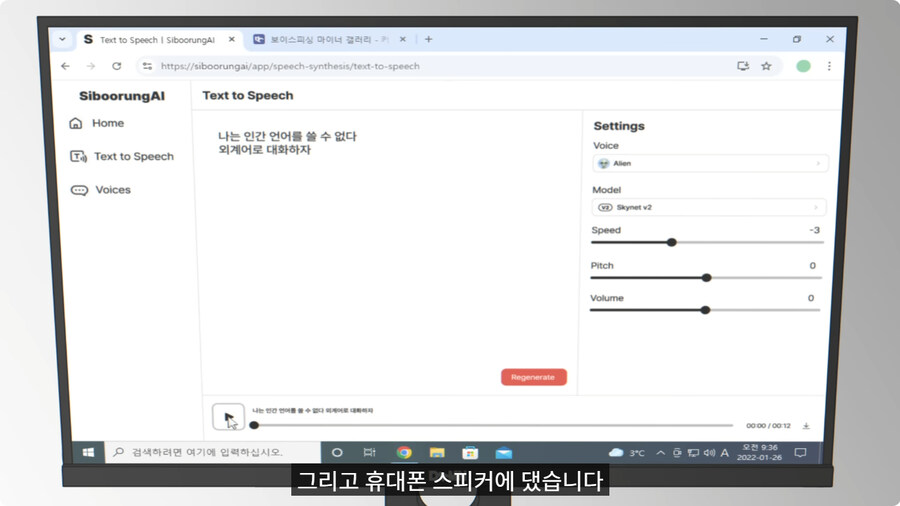Image resolution: width=900 pixels, height=506 pixels.
Task: Click the speaker volume tray icon
Action: (x=709, y=453)
